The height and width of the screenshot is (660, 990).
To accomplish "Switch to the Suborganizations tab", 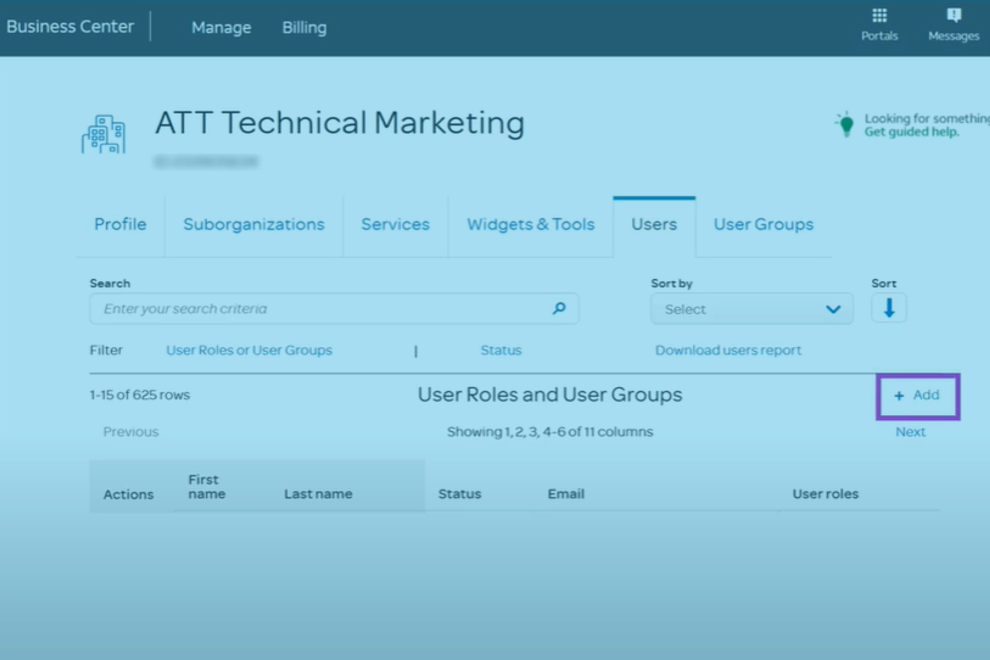I will click(254, 224).
